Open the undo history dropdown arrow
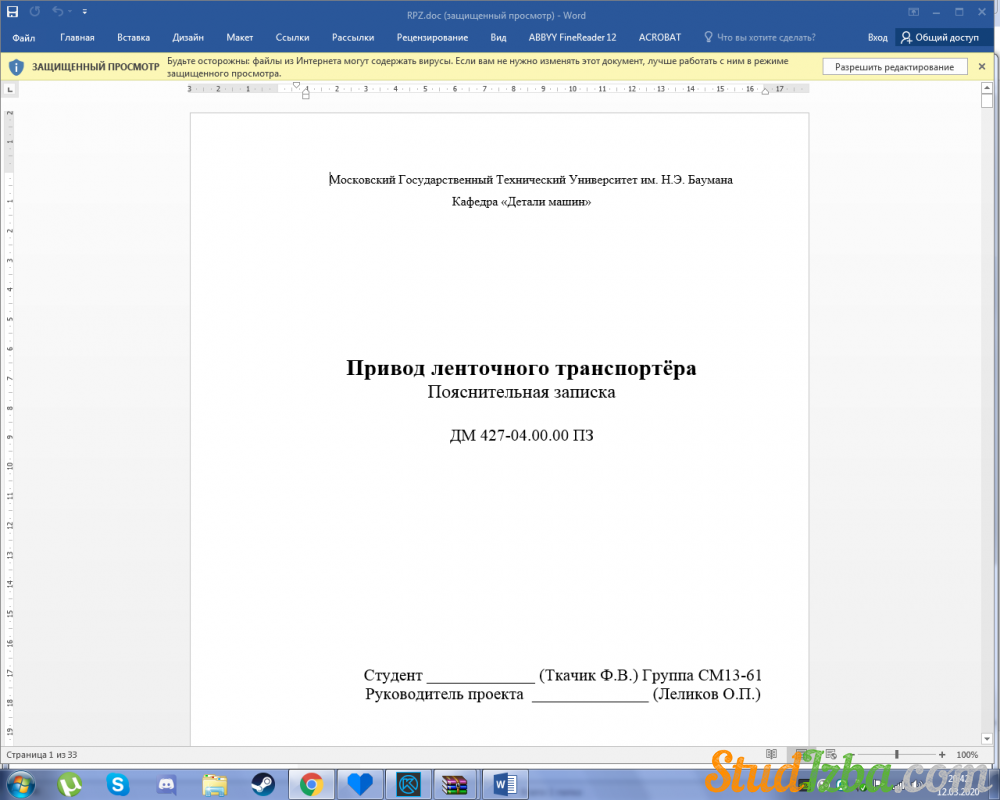The height and width of the screenshot is (800, 1000). coord(69,12)
